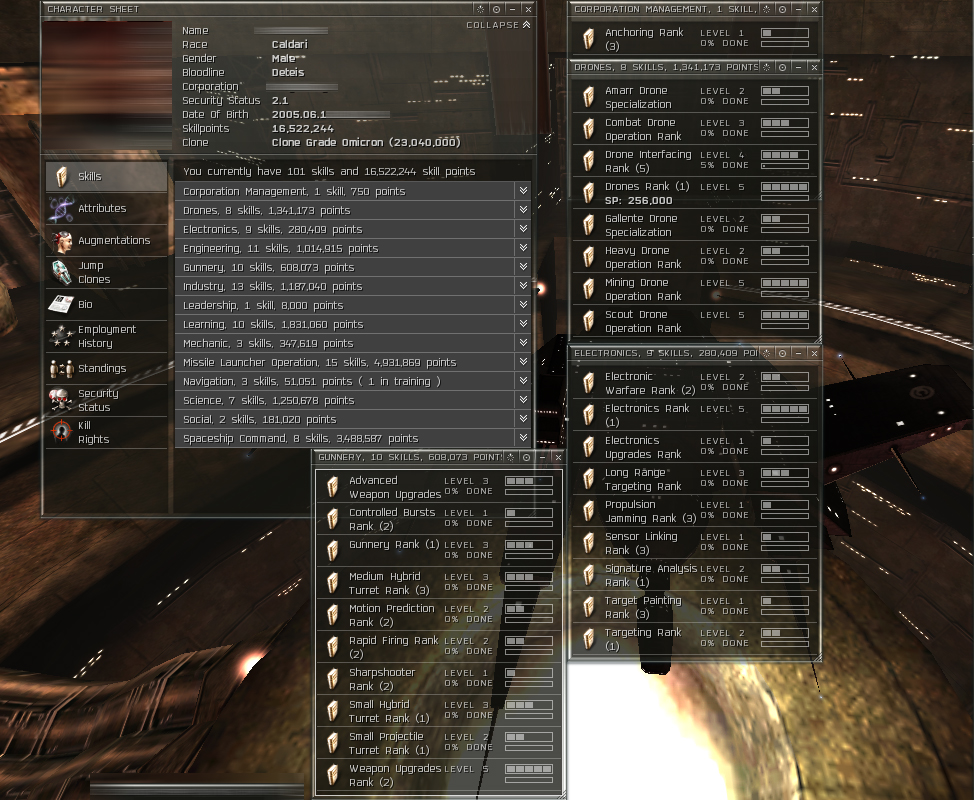The height and width of the screenshot is (800, 974).
Task: Click Long Range Targeting skill icon
Action: (588, 479)
